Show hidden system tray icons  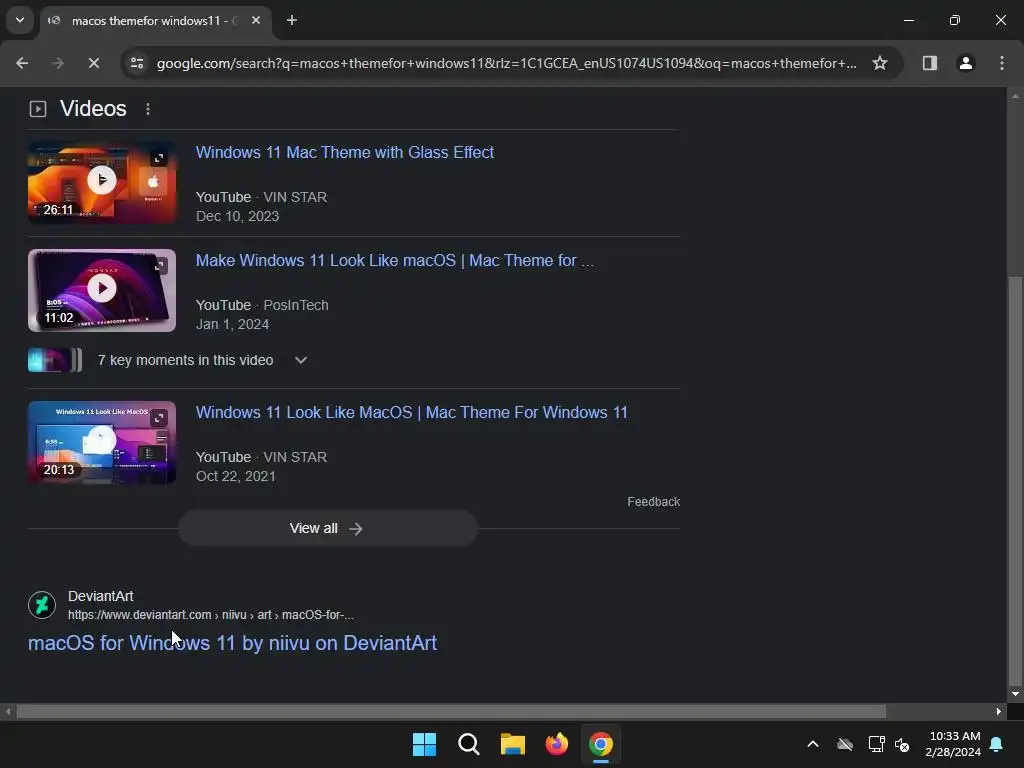(813, 744)
